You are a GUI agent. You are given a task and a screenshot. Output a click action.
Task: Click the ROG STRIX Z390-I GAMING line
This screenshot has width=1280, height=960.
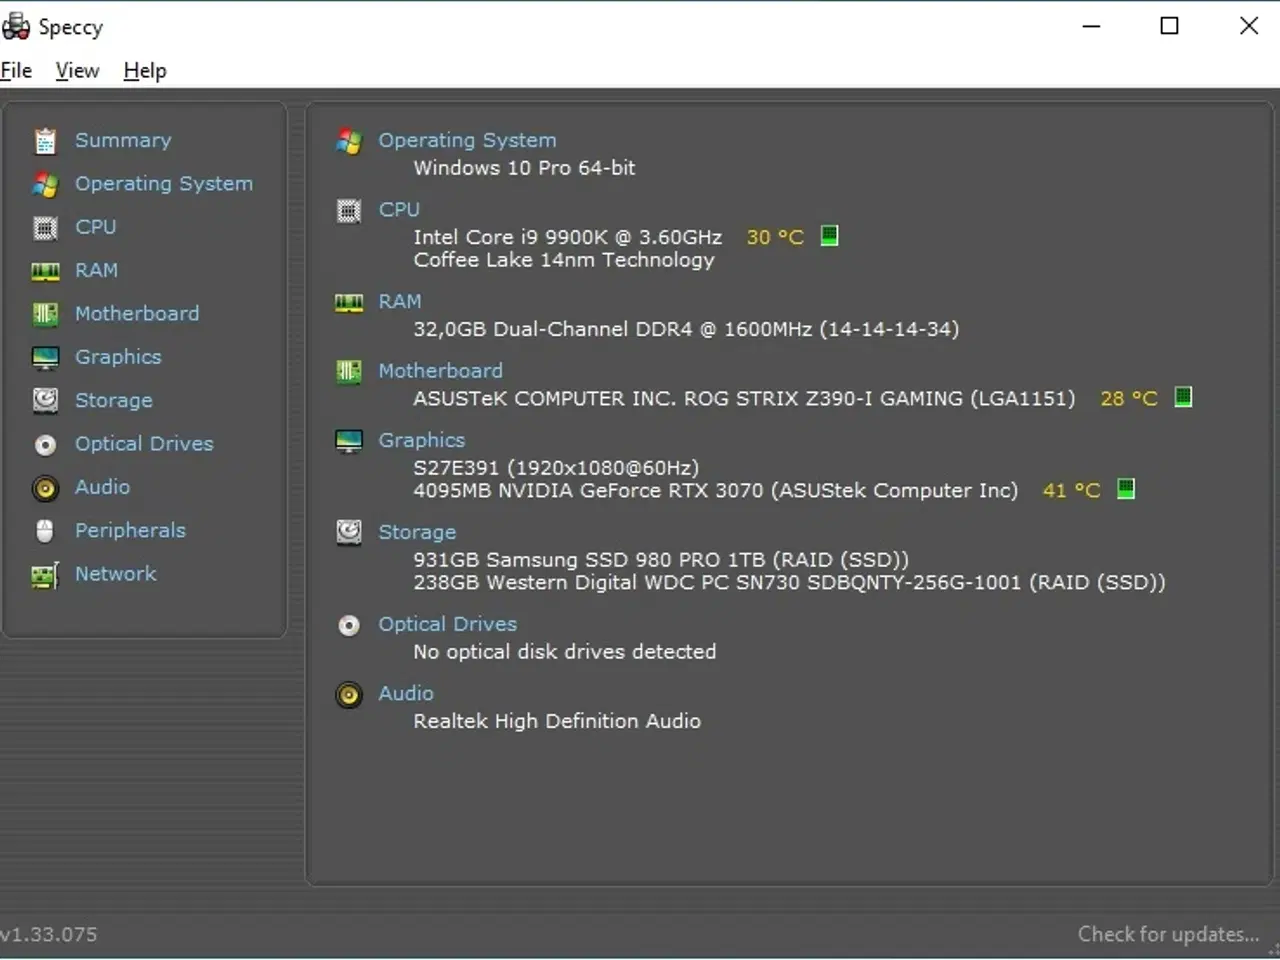tap(744, 398)
